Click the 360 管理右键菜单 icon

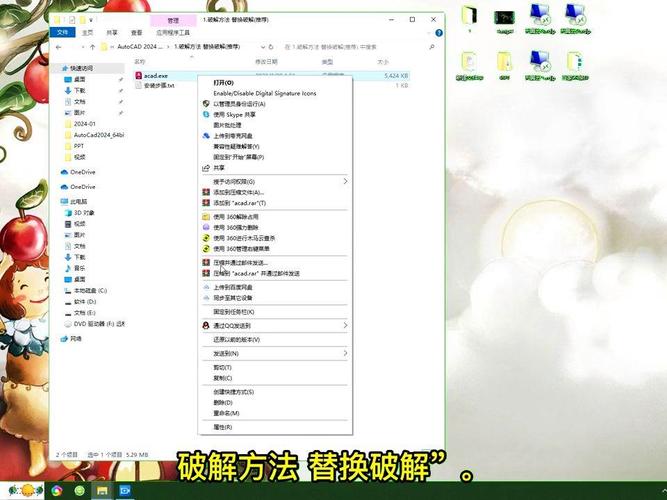(x=206, y=249)
